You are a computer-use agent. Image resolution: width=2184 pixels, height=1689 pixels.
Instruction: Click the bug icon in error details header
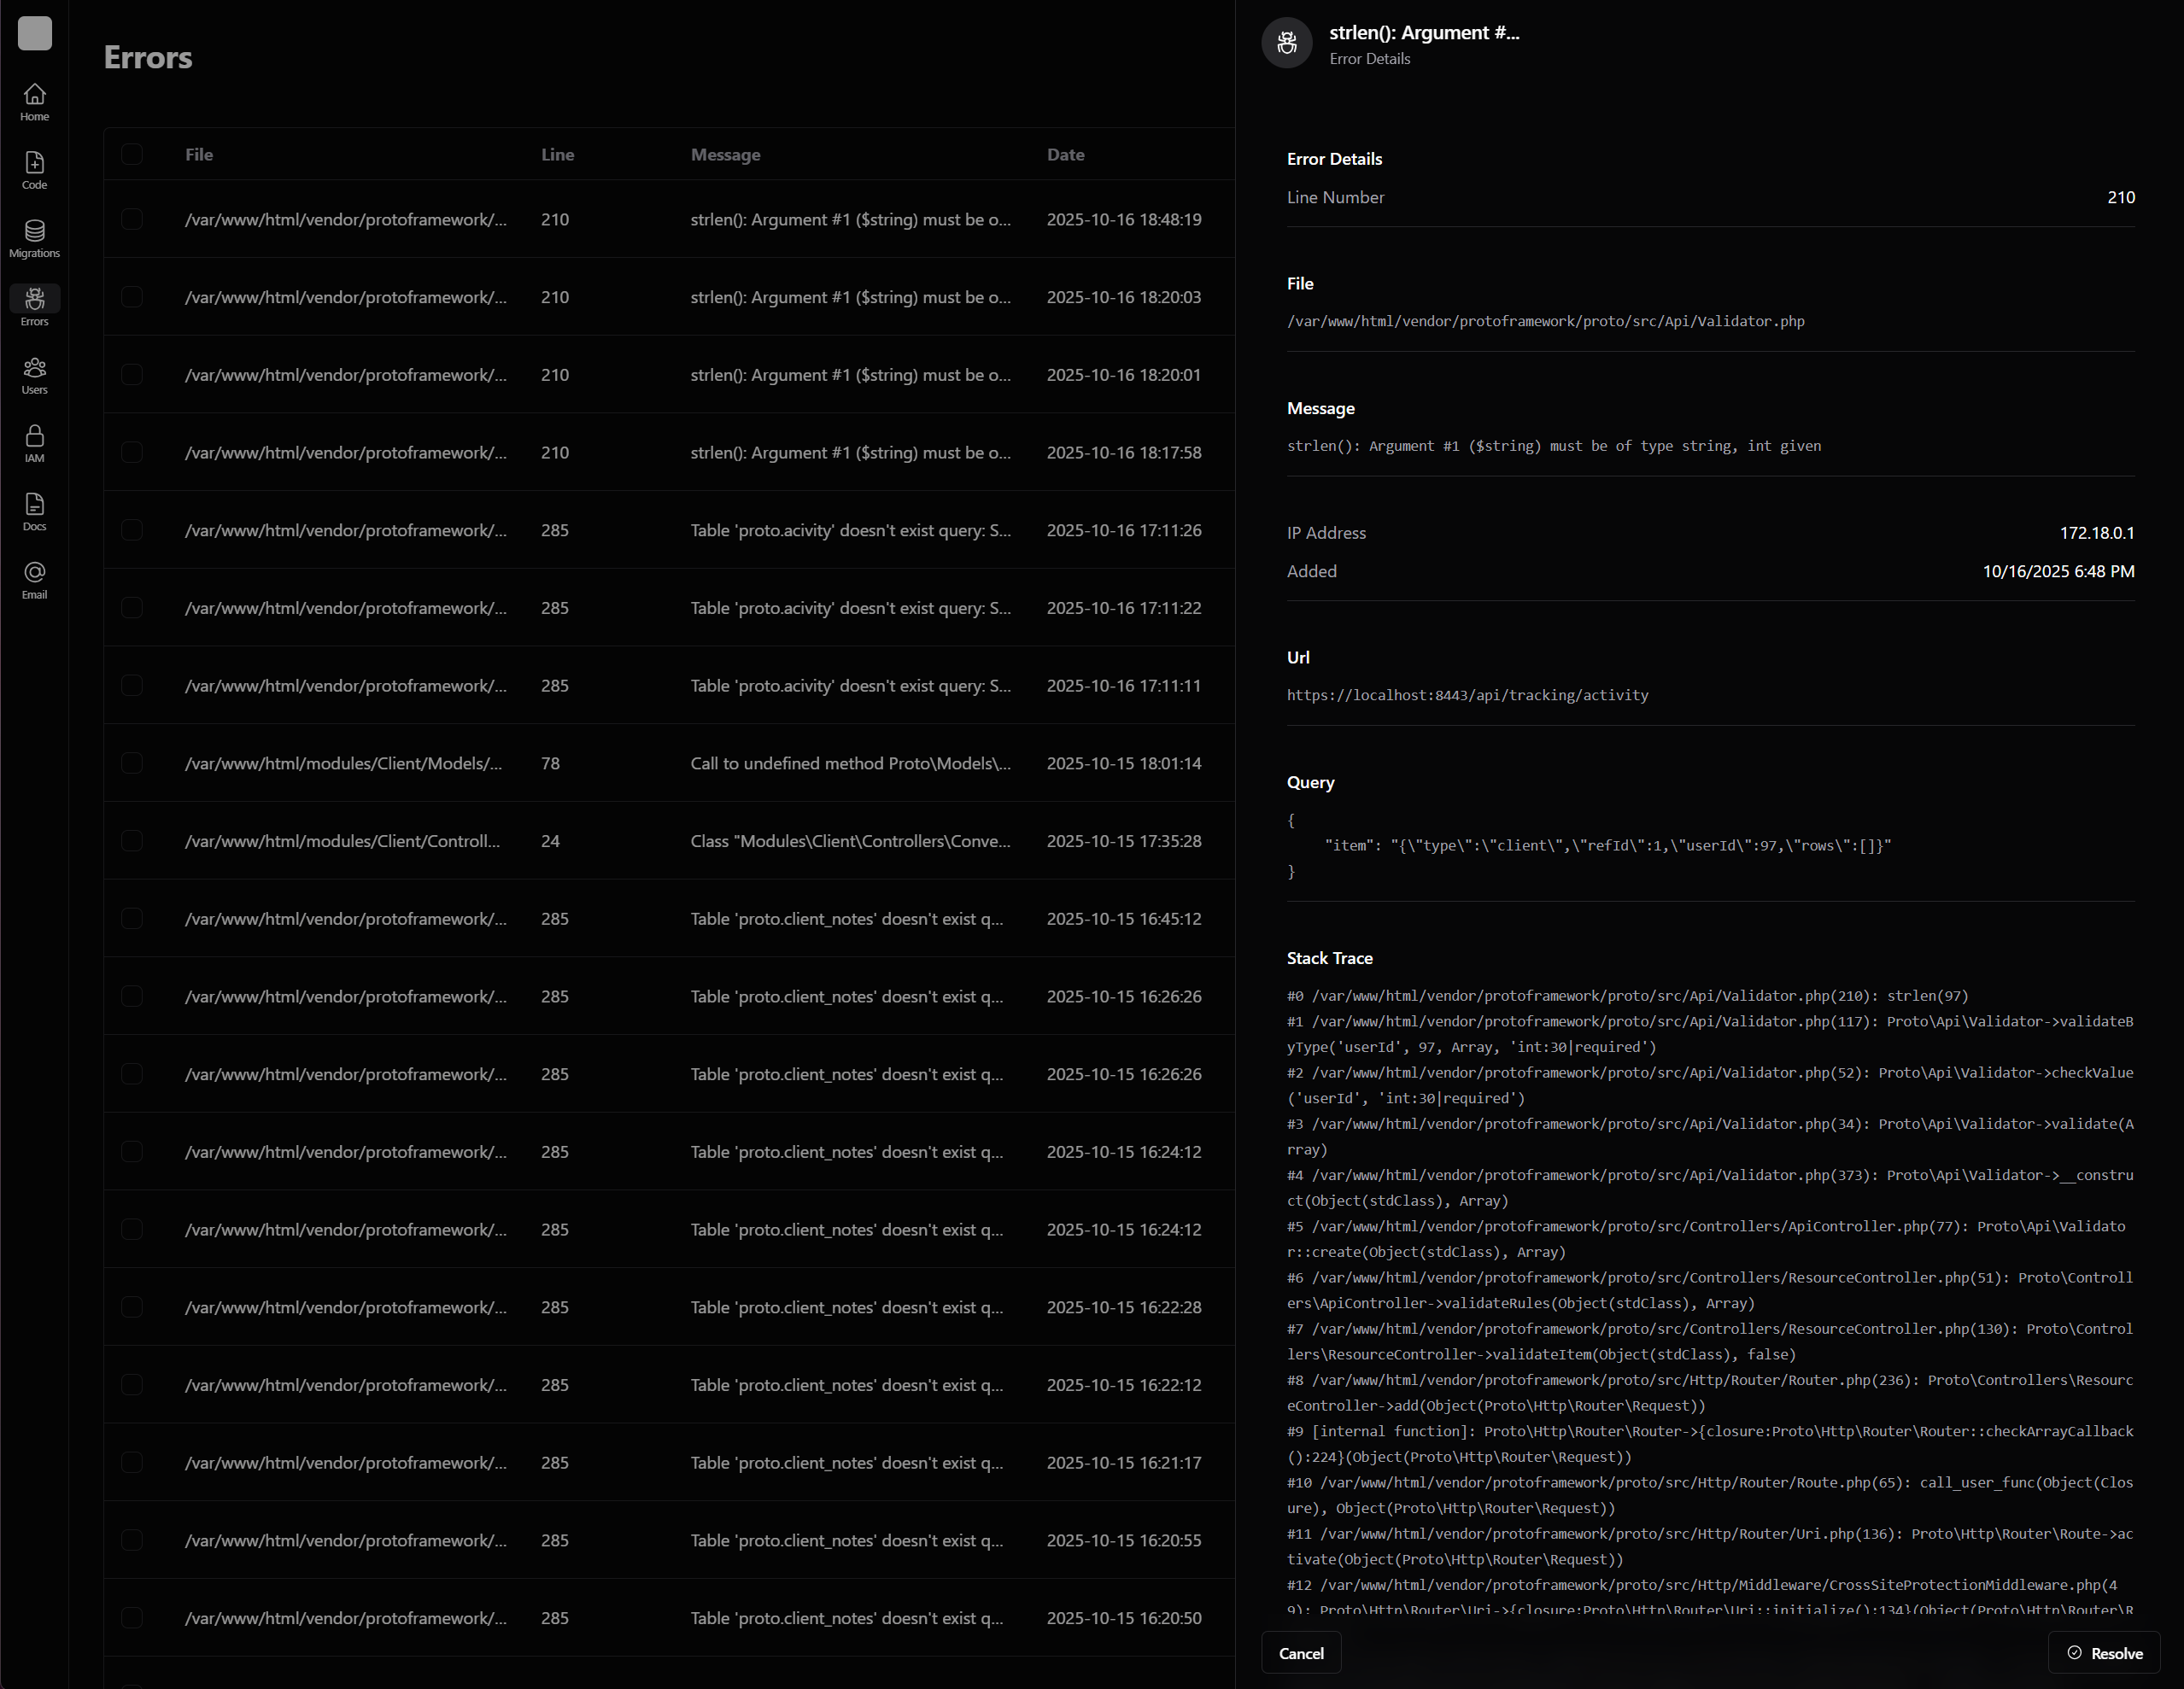[1286, 43]
